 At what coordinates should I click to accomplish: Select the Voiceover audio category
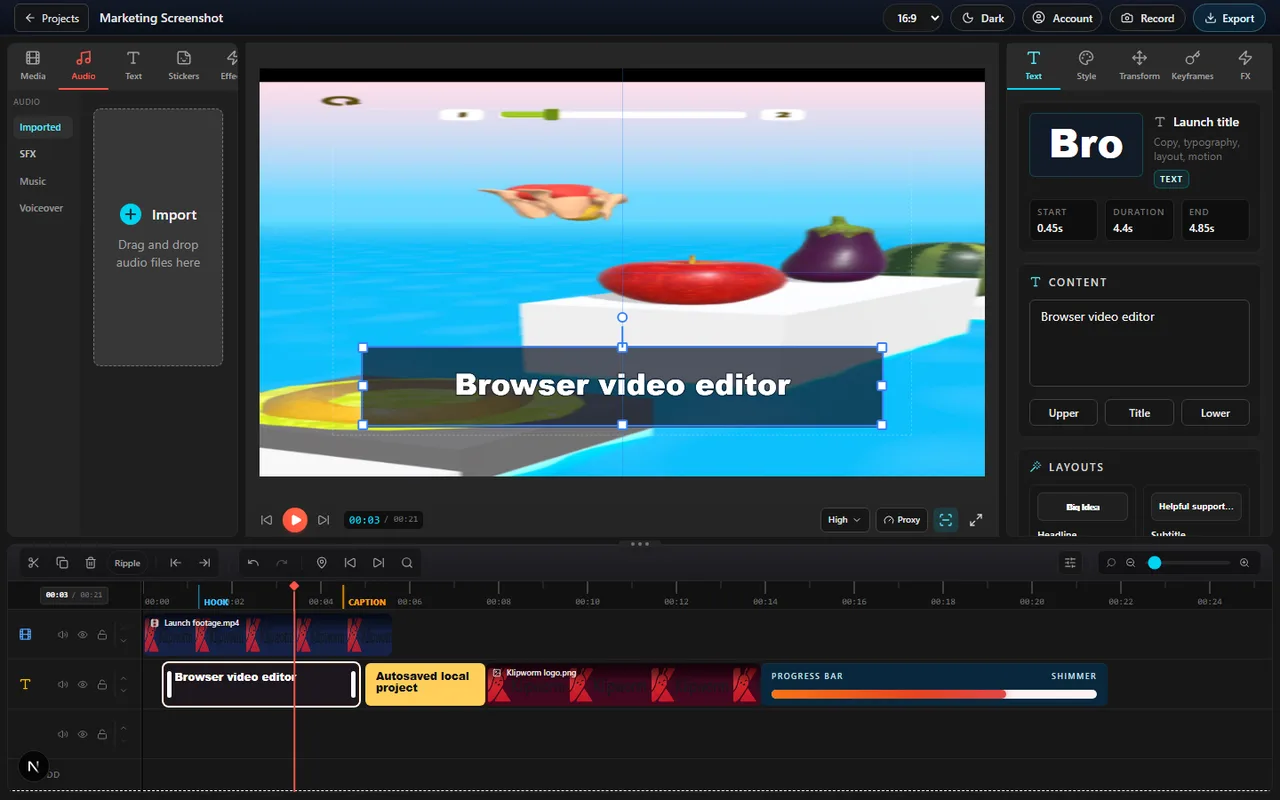pyautogui.click(x=43, y=208)
